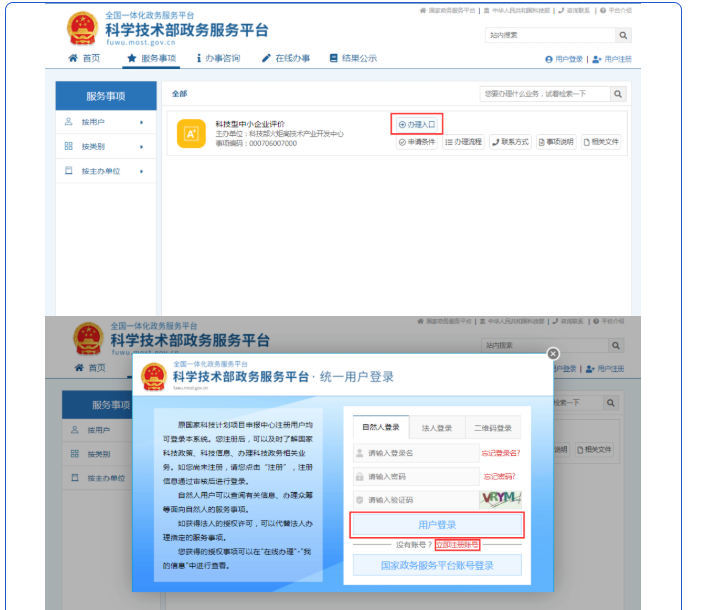Click 科技型中小企业评价 title text
706x610 pixels.
point(250,124)
